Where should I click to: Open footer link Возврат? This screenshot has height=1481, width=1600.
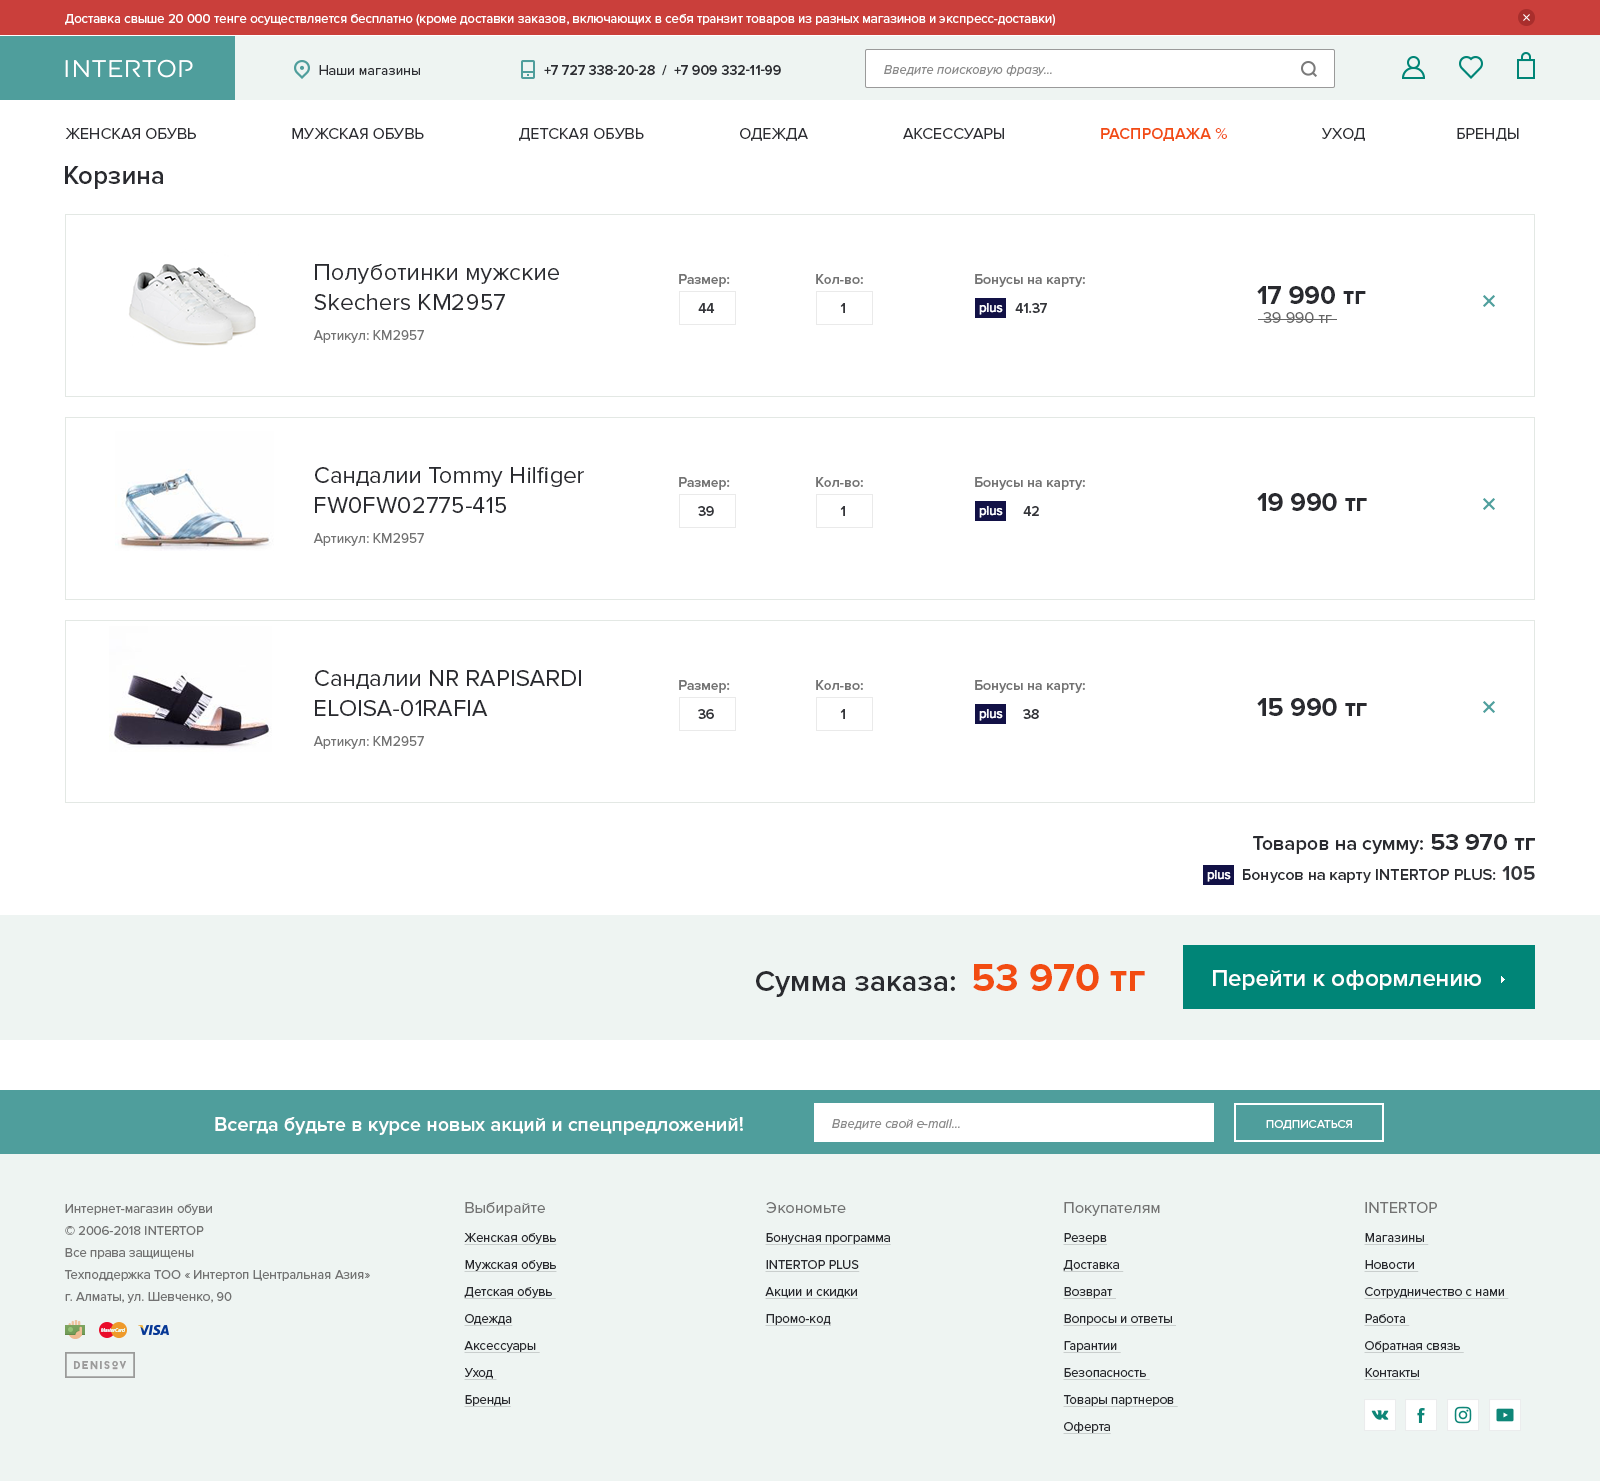(1088, 1292)
